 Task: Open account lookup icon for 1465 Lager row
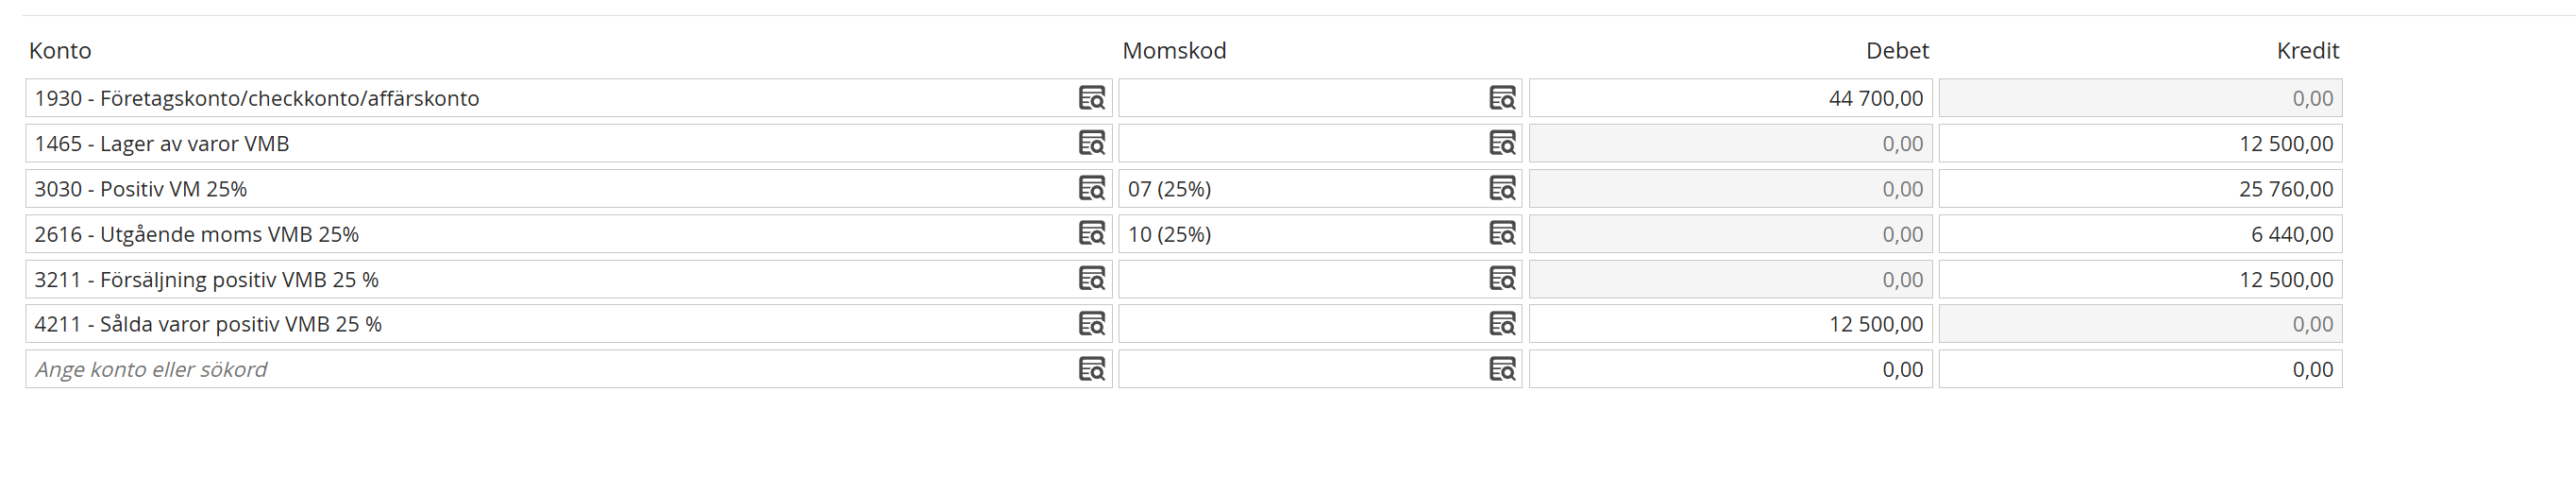point(1091,143)
